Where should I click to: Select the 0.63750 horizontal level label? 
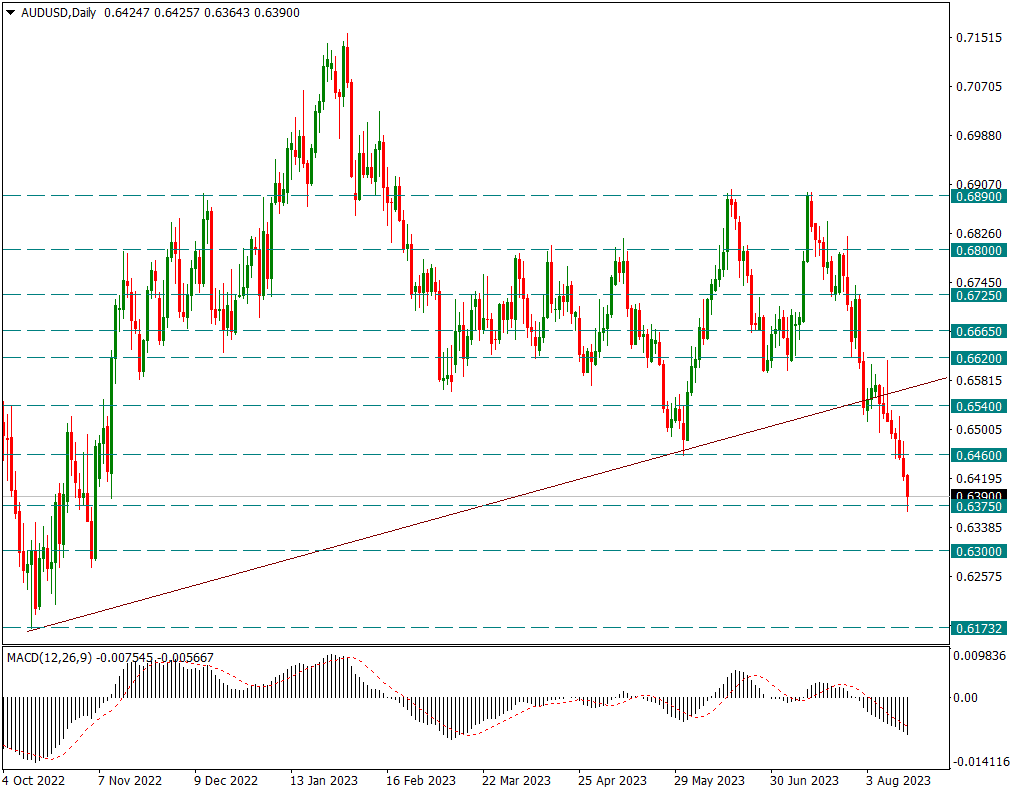[979, 507]
